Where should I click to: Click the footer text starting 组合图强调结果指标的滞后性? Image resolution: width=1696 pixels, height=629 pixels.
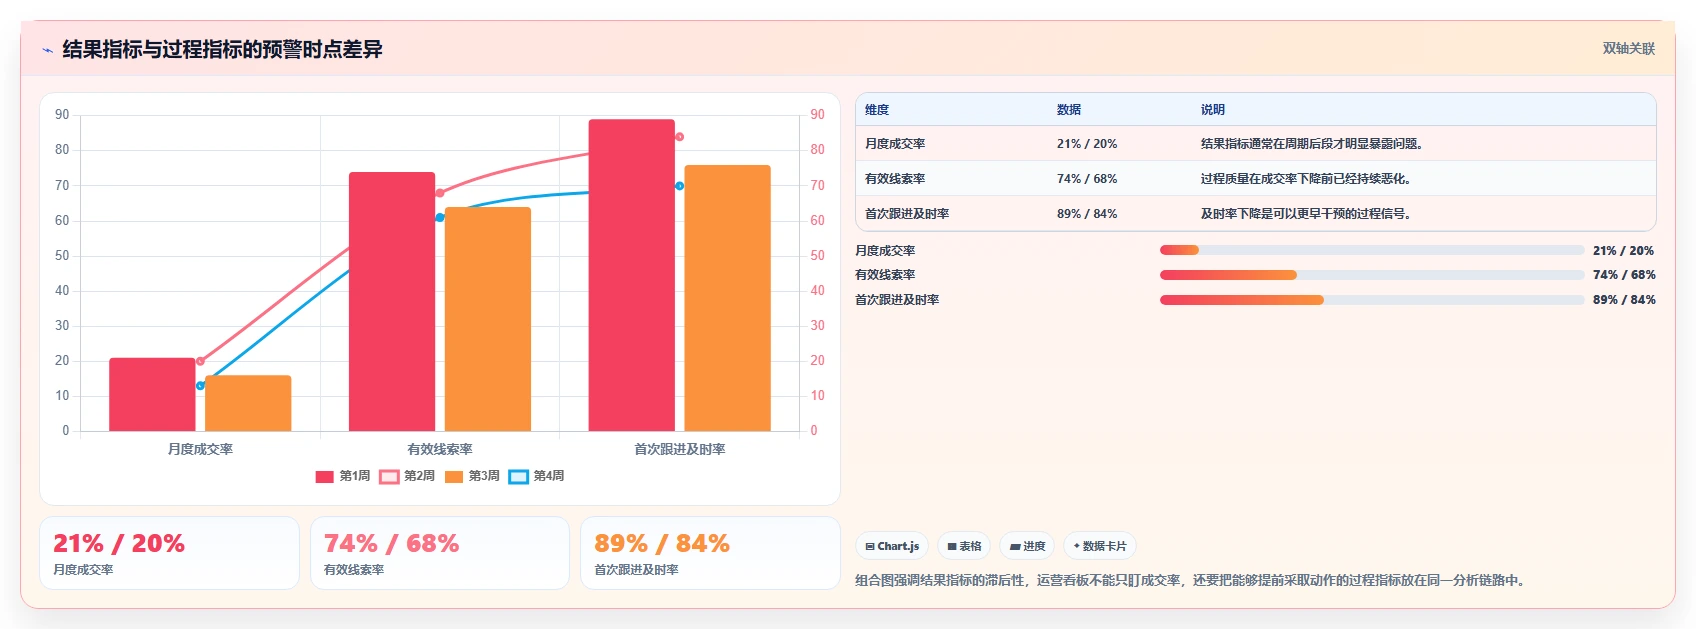point(1190,580)
